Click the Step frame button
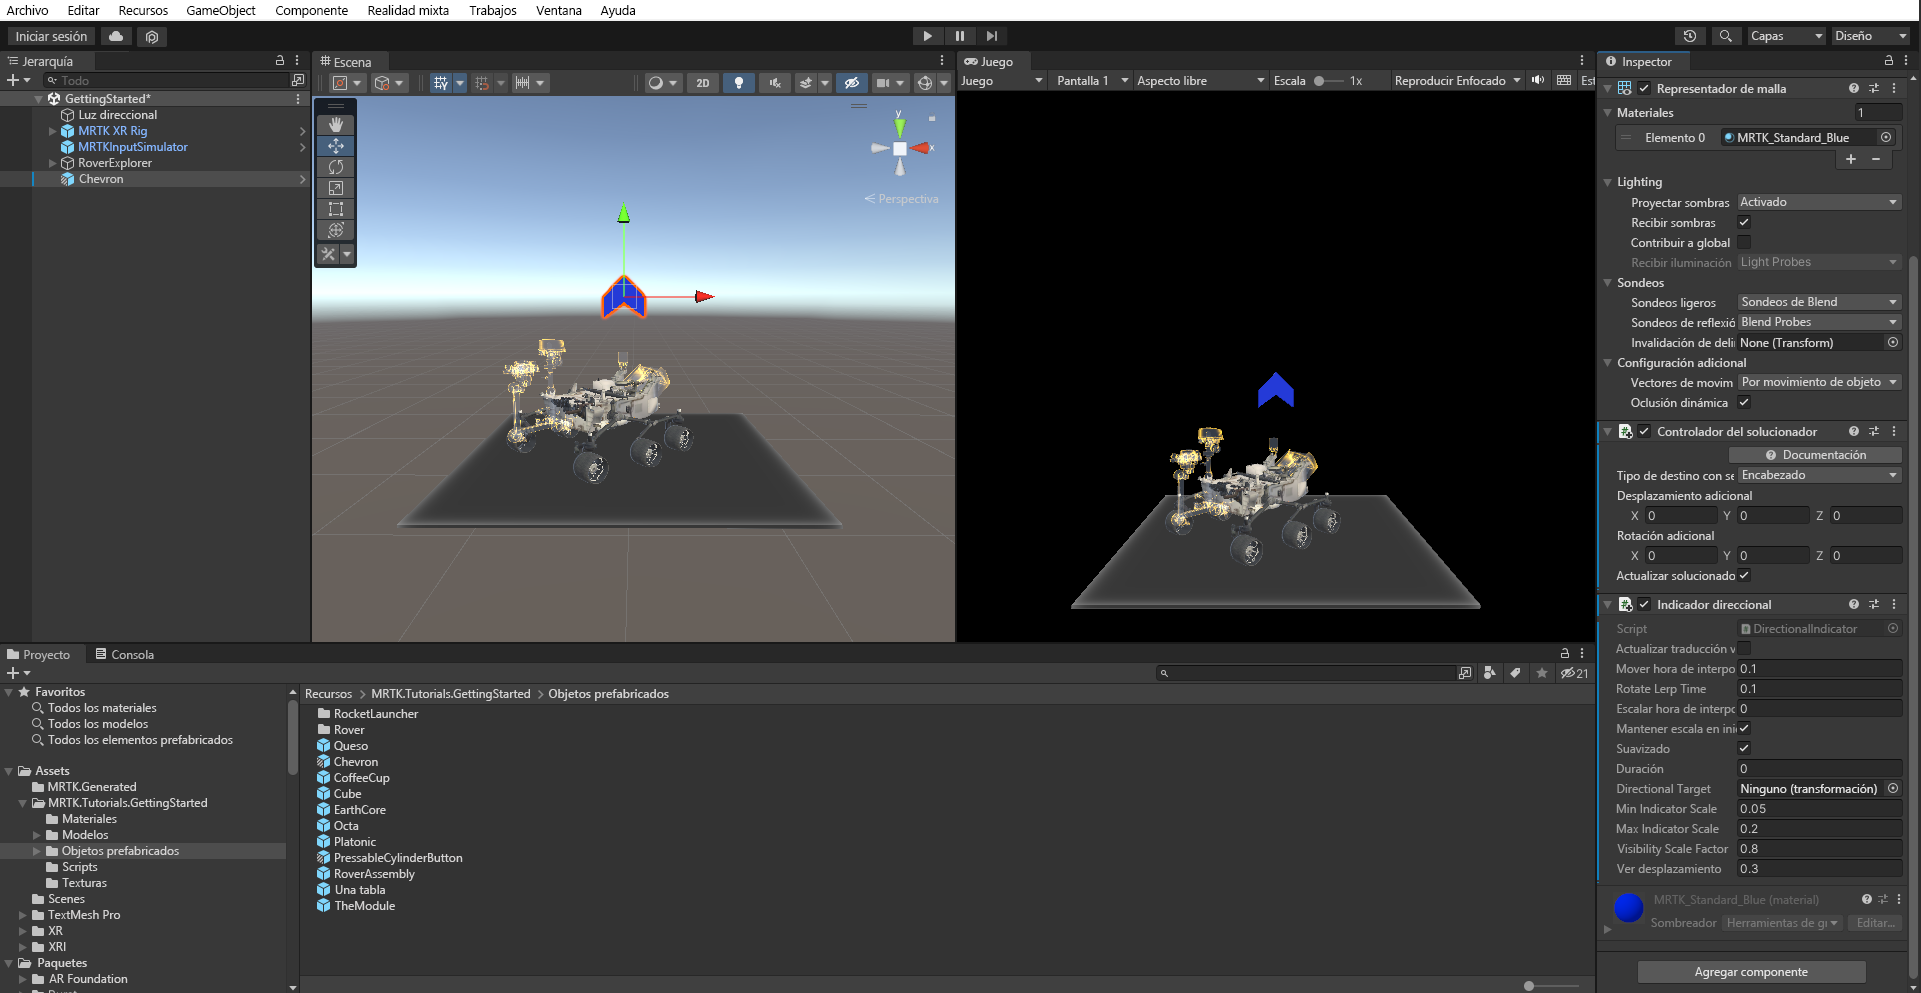The image size is (1921, 993). [992, 36]
